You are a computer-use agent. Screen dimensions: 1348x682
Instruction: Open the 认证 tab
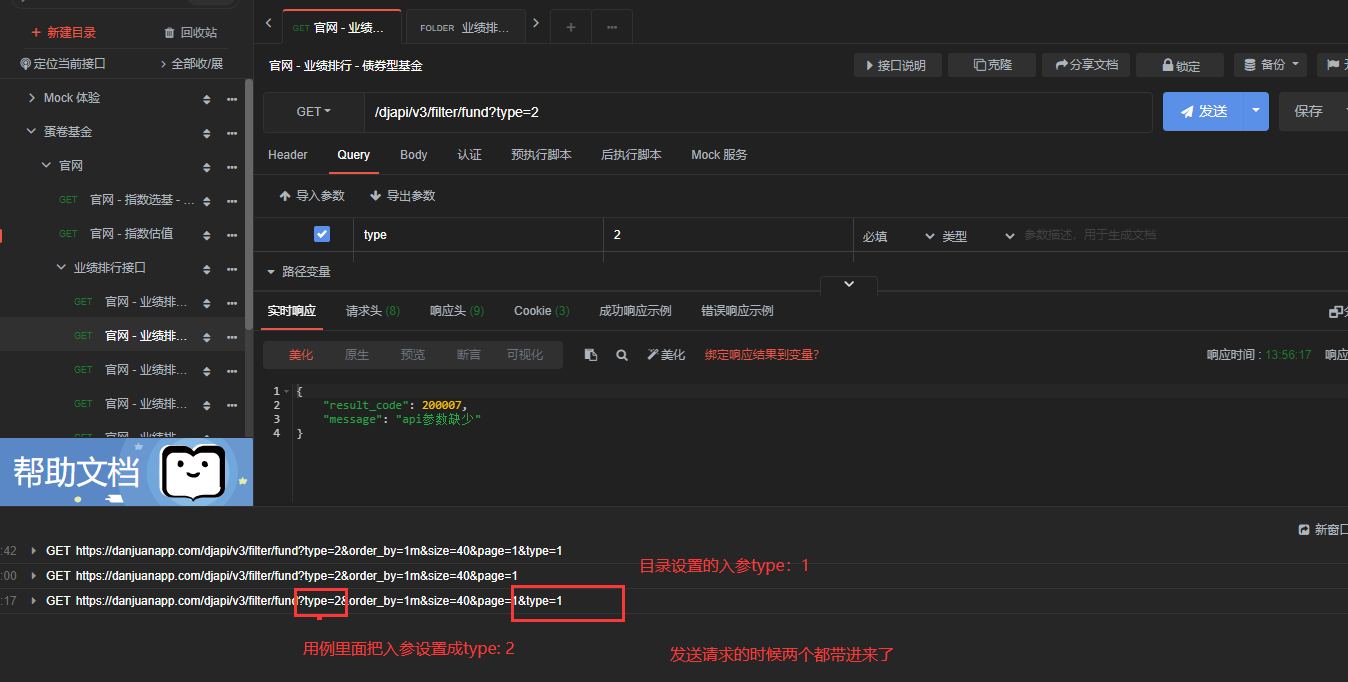coord(469,155)
